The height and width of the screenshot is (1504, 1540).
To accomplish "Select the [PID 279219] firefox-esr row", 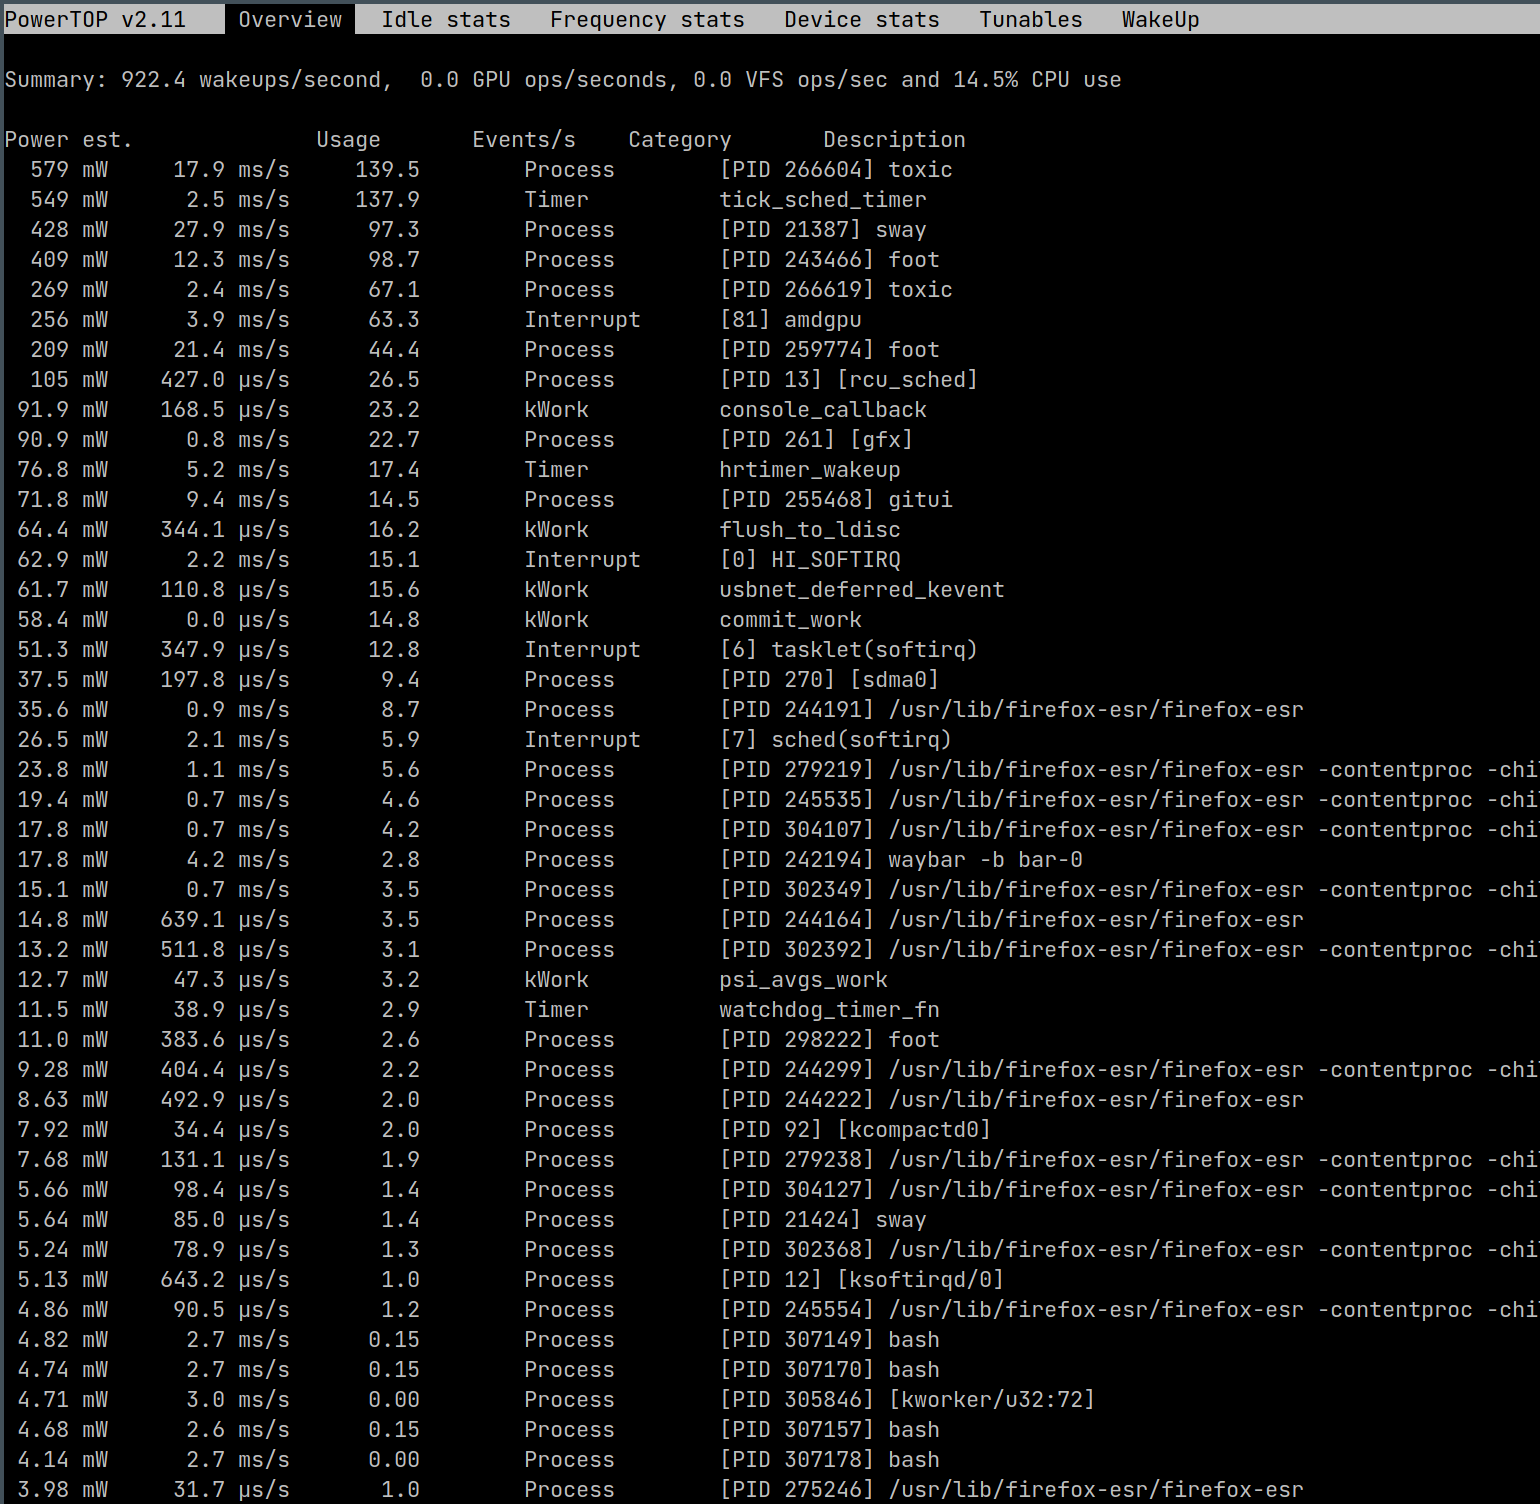I will pyautogui.click(x=770, y=770).
